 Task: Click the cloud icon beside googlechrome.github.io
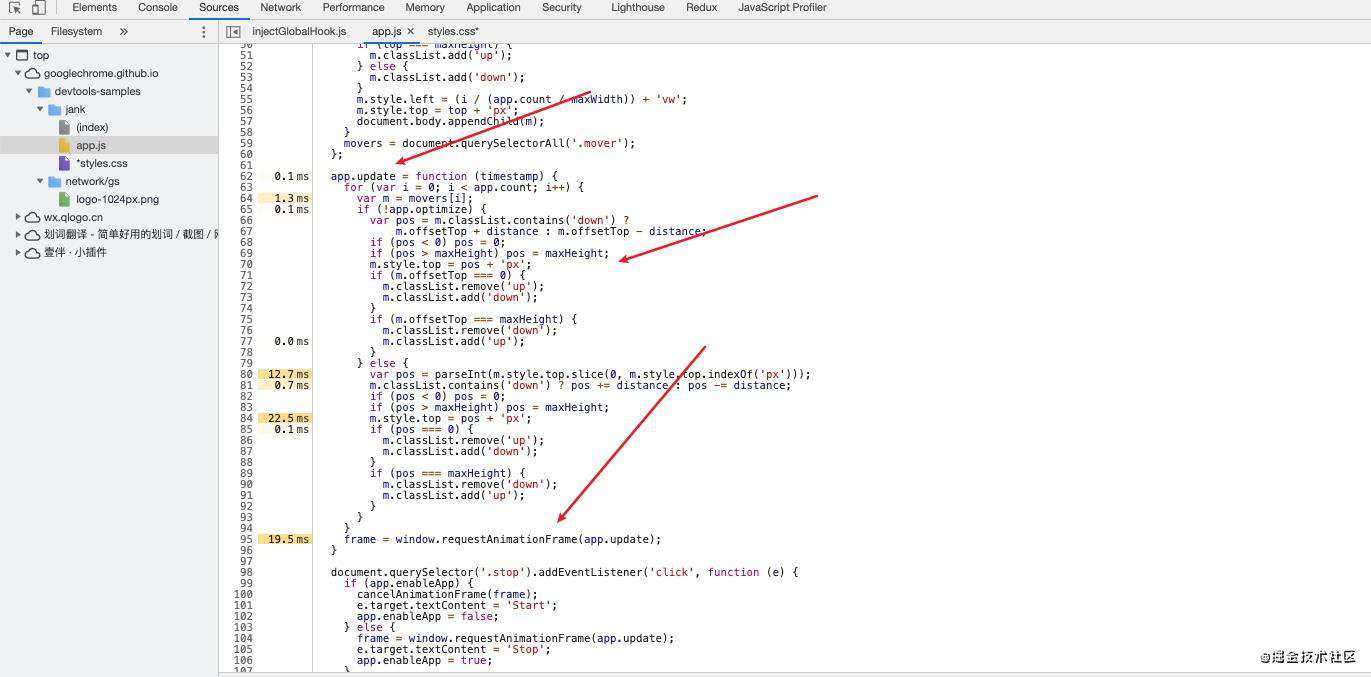[33, 73]
